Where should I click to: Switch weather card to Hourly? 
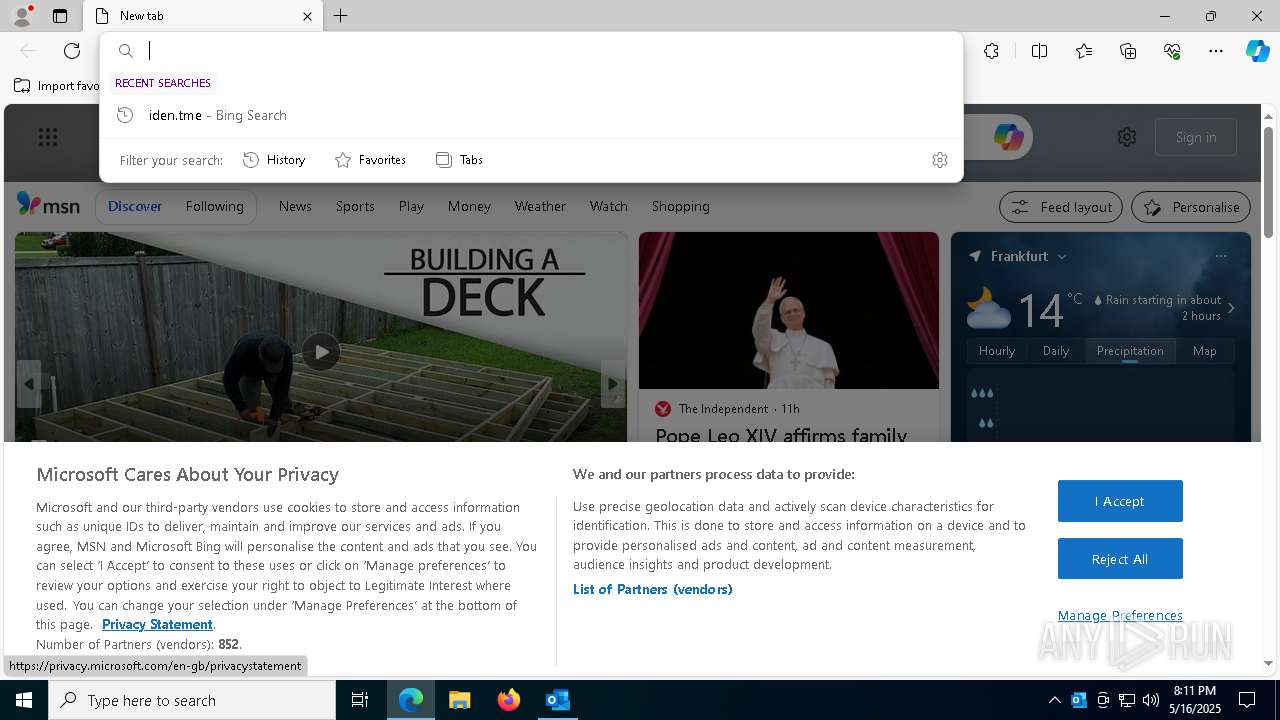[x=997, y=351]
